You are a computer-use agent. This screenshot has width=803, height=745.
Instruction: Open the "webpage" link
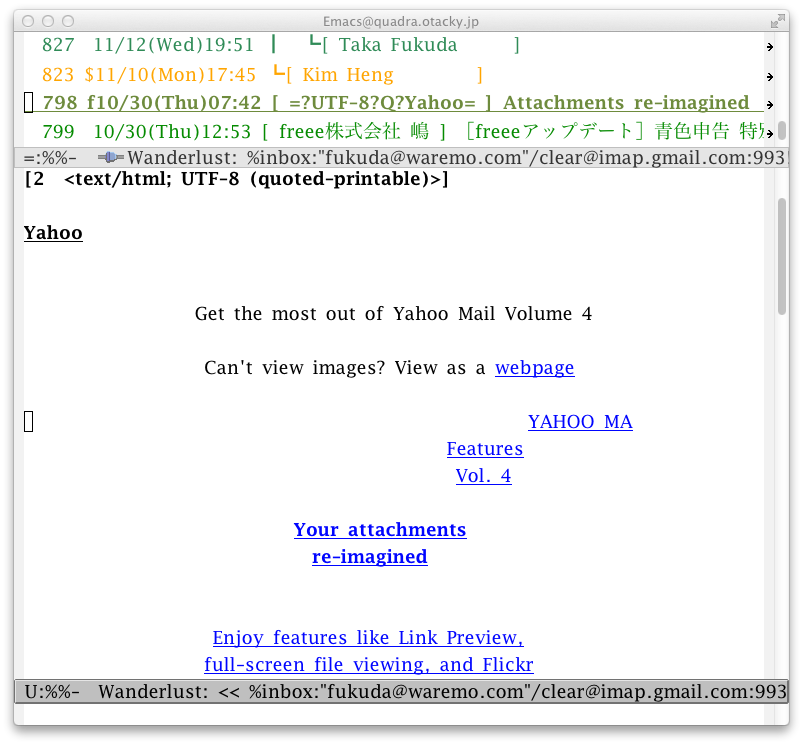click(535, 368)
